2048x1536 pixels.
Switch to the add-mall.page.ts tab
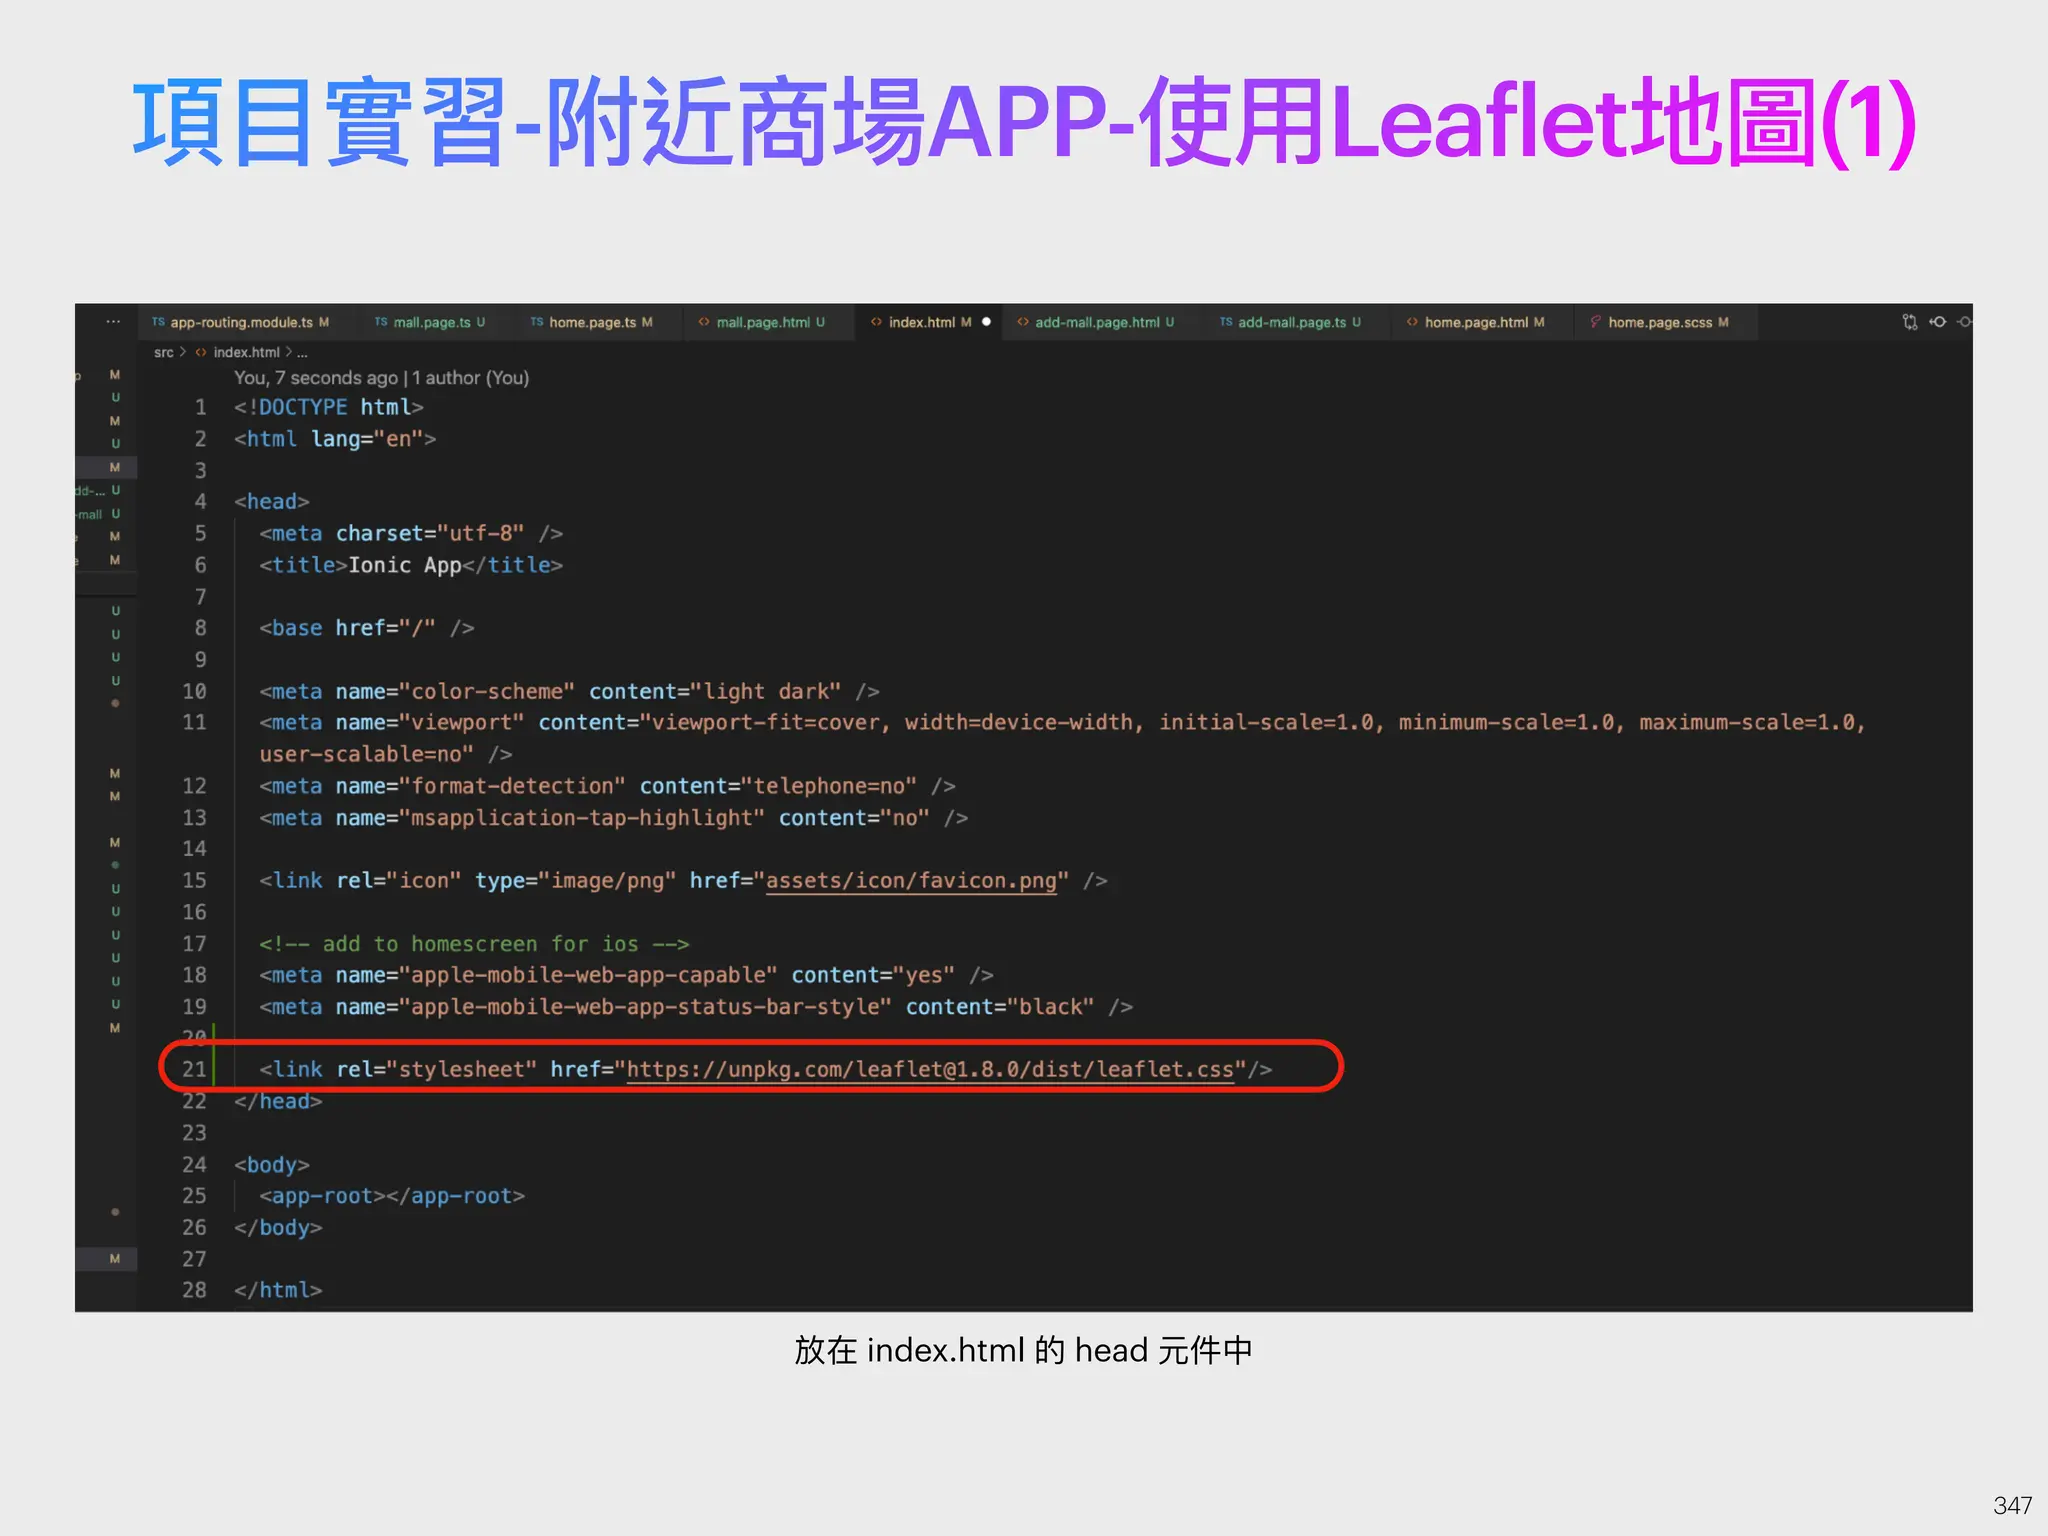(1290, 322)
